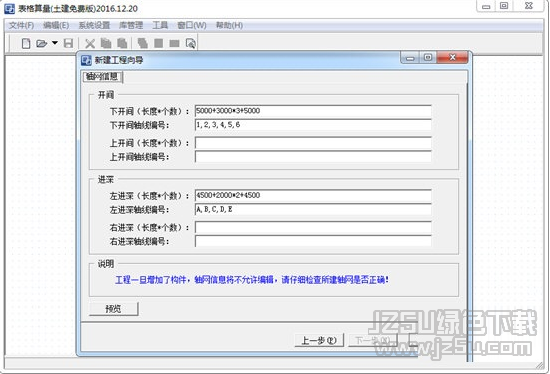Select the 轴网信息 tab

tap(102, 77)
